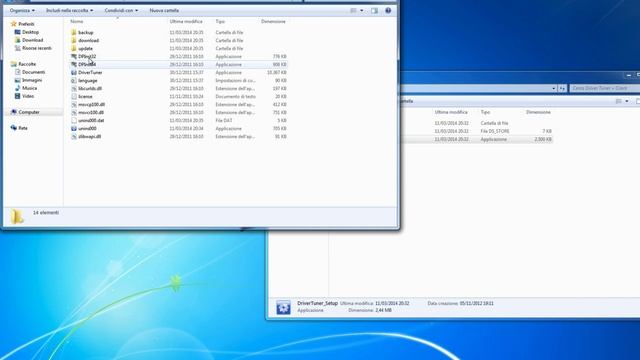The image size is (640, 360).
Task: Click search field in back Explorer window
Action: click(x=605, y=88)
